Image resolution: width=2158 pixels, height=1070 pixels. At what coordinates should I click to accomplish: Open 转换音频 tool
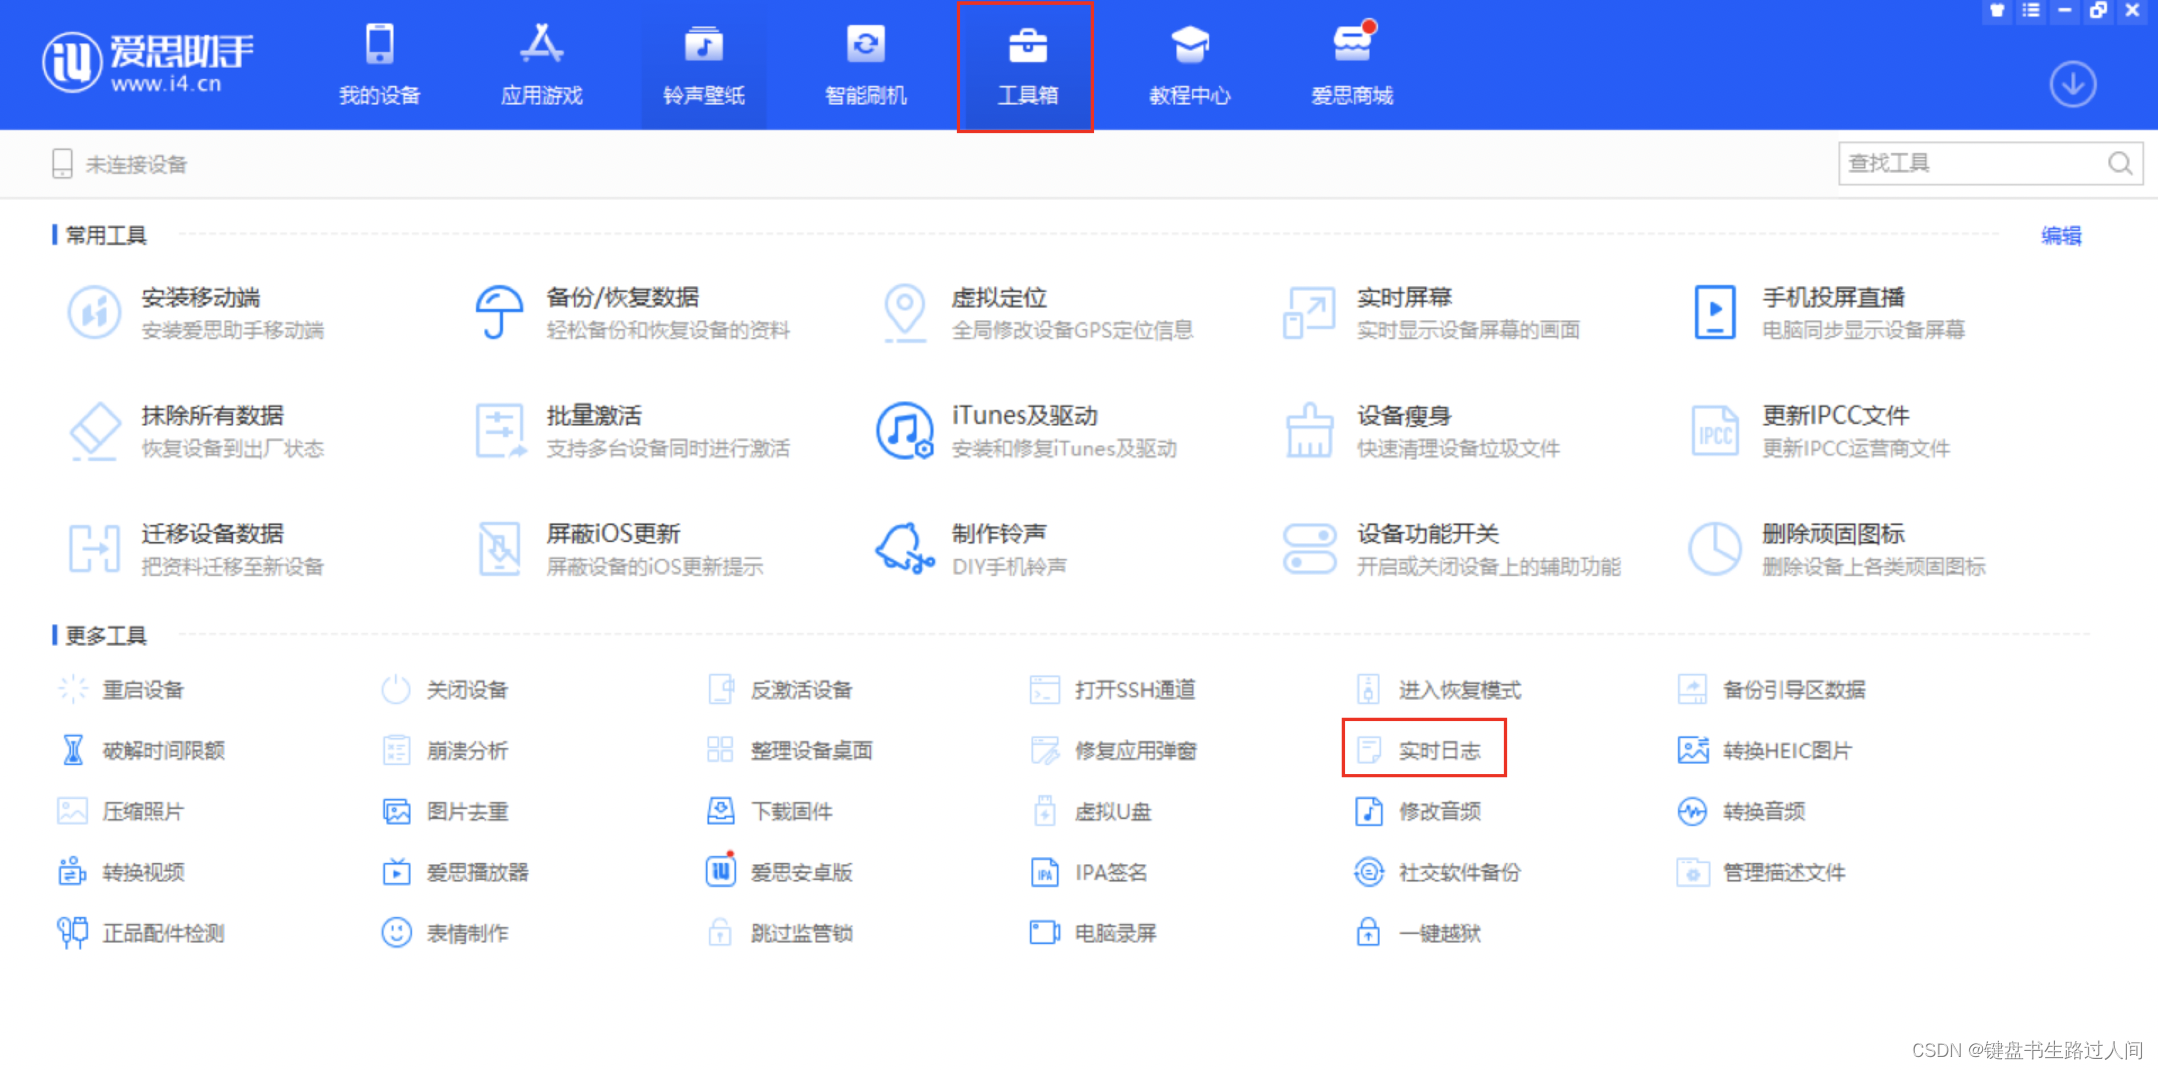coord(1741,811)
